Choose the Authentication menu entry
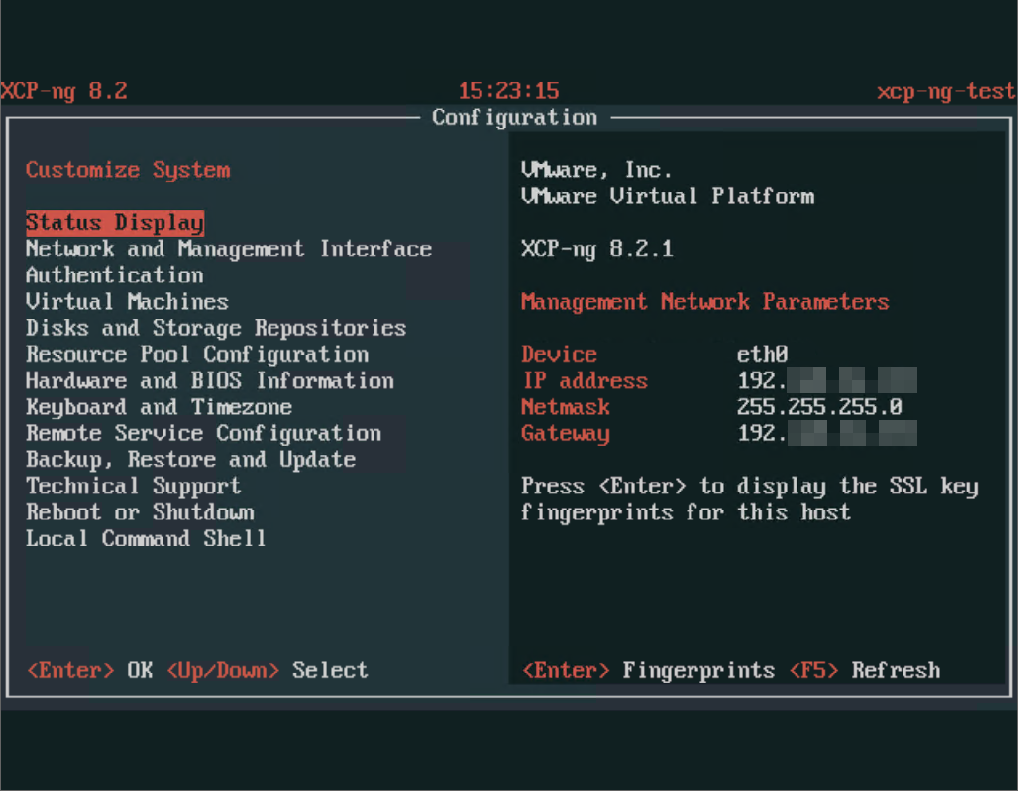The height and width of the screenshot is (791, 1018). pos(114,275)
